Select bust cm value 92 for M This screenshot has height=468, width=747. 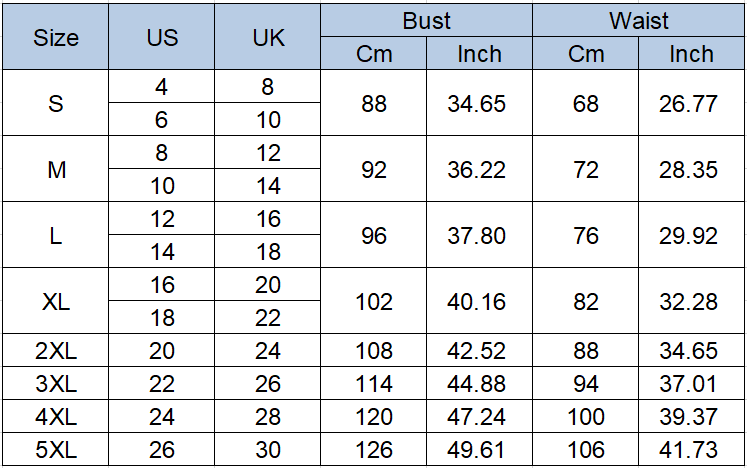(x=374, y=169)
